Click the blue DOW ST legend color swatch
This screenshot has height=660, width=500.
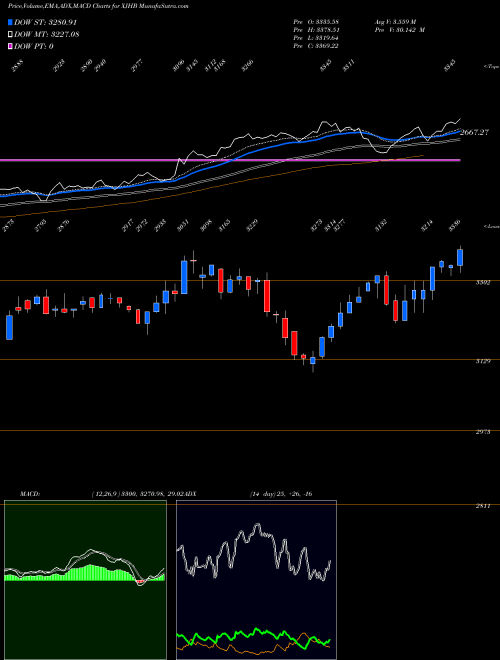point(10,22)
